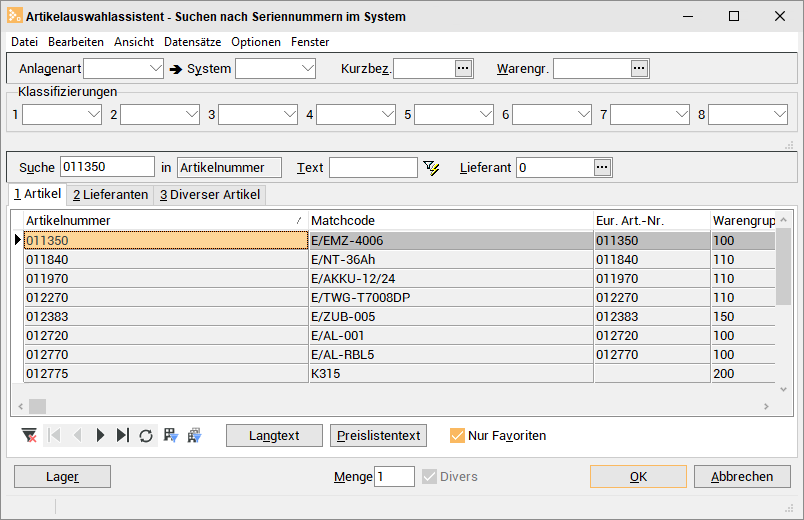Open Kurzbez. lookup ellipsis button
804x520 pixels.
click(464, 68)
